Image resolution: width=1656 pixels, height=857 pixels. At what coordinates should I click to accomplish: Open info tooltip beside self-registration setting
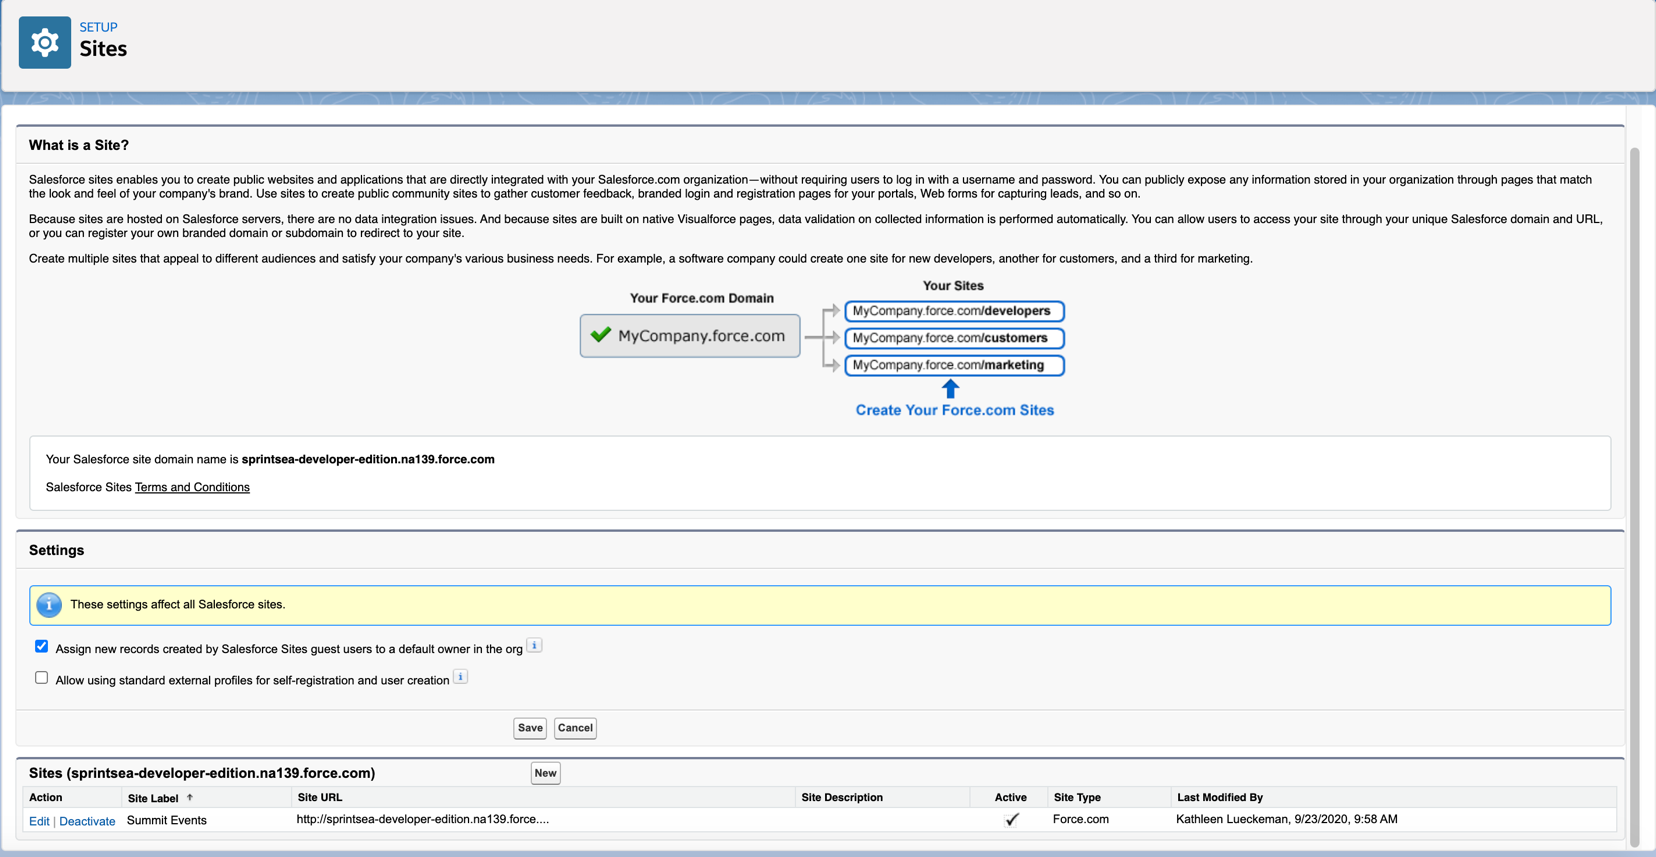[x=461, y=677]
